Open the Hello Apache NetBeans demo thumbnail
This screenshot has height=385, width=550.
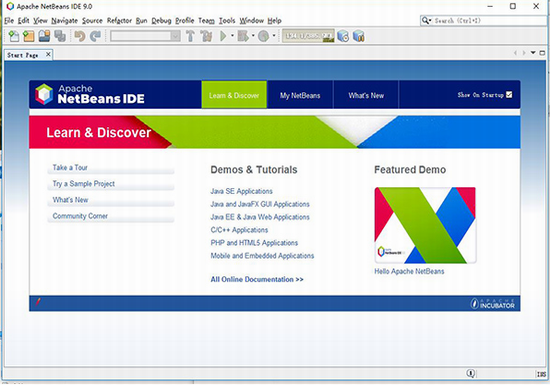coord(425,225)
